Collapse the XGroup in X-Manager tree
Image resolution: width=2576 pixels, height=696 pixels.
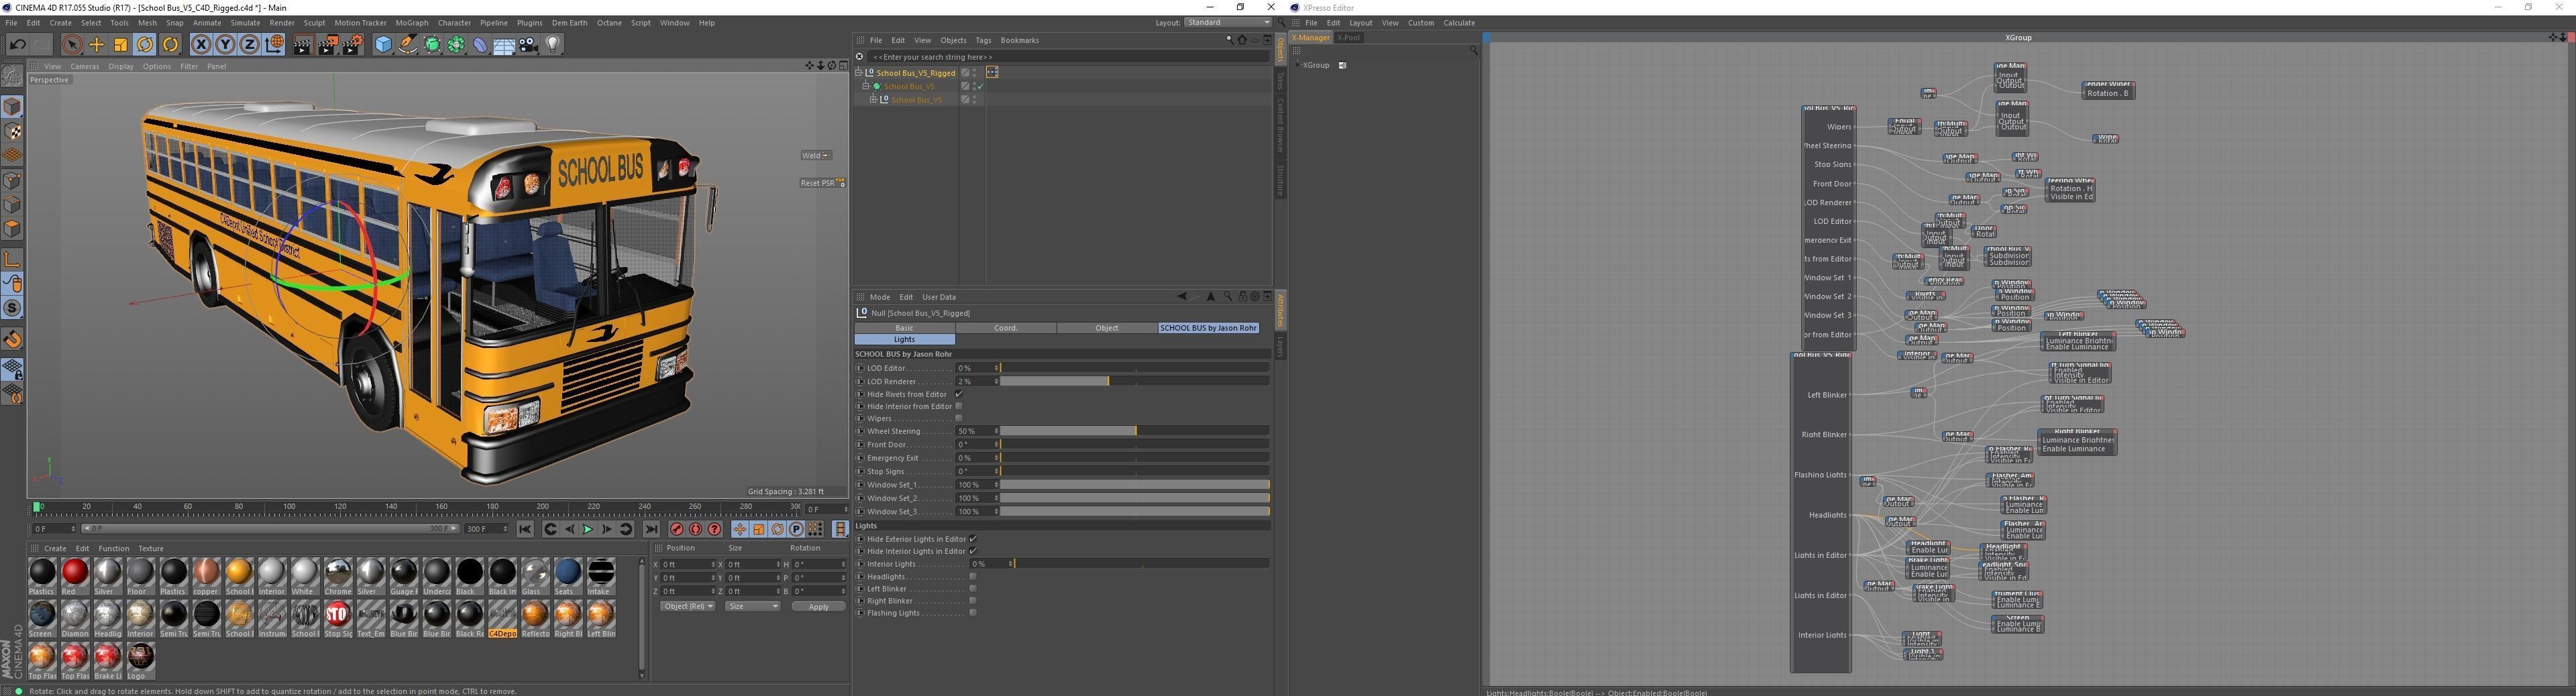coord(1297,65)
